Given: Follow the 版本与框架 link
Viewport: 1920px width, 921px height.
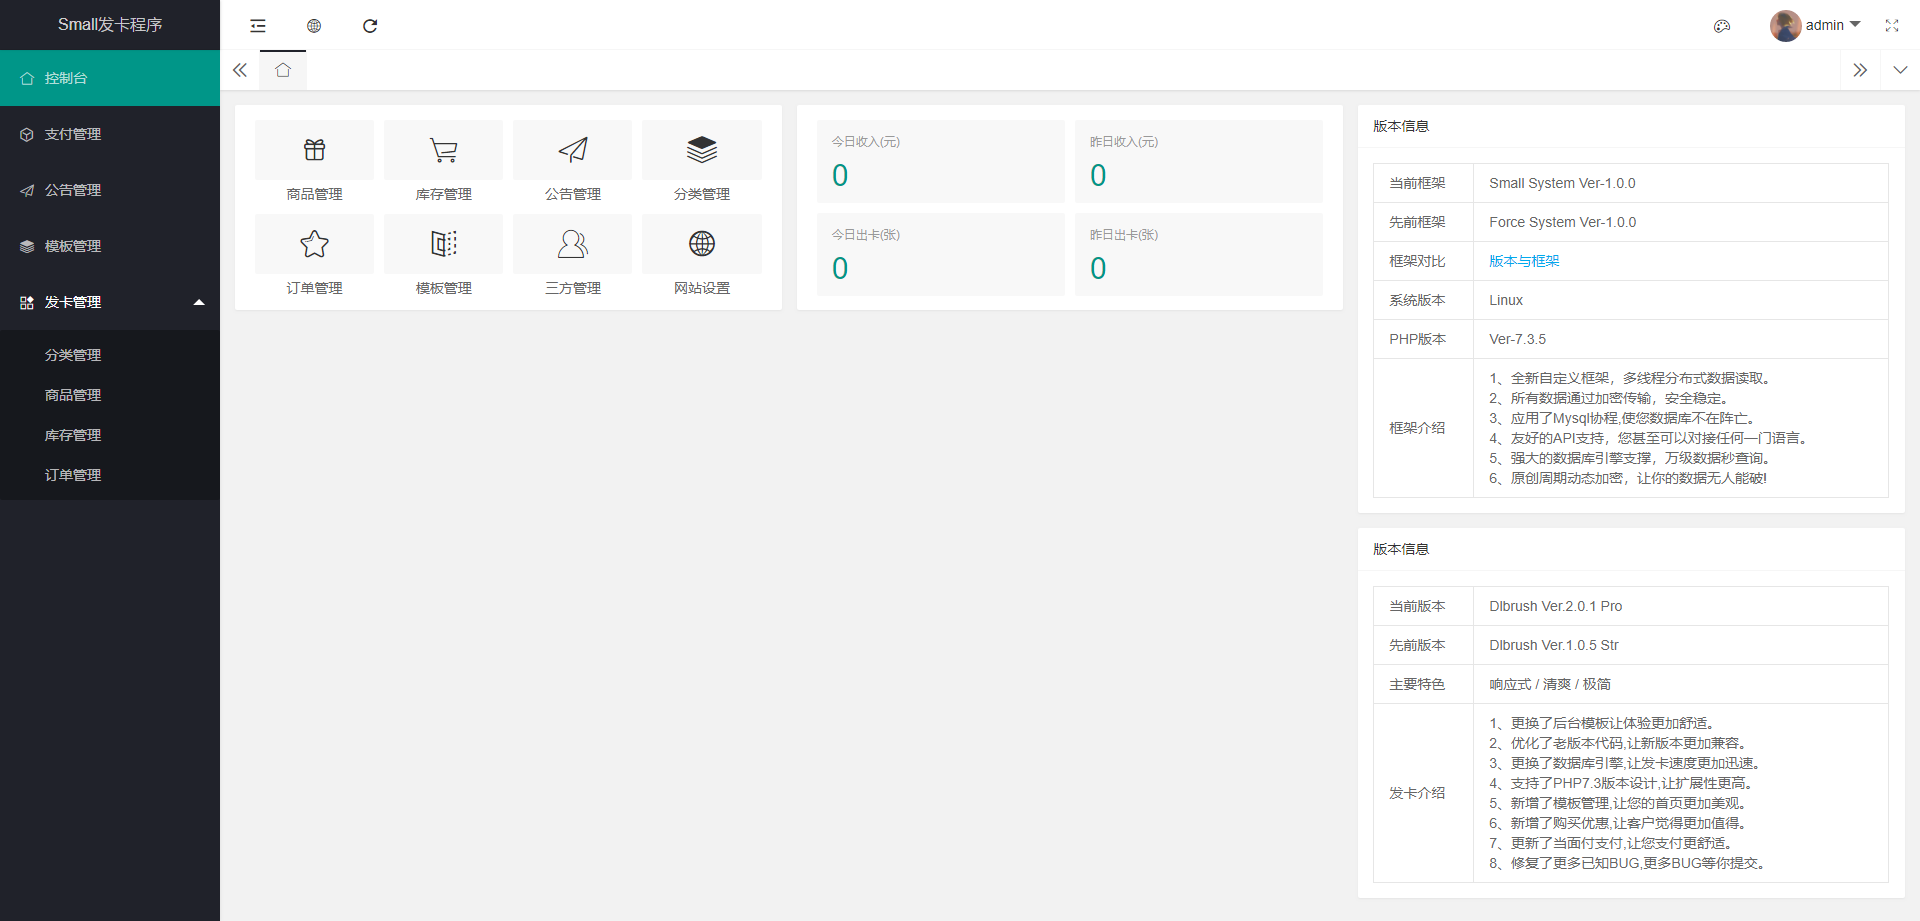Looking at the screenshot, I should coord(1522,260).
